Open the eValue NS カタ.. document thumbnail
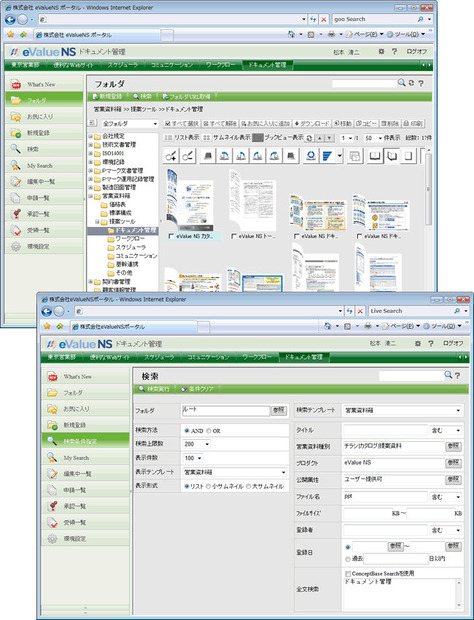The image size is (474, 620). (x=190, y=200)
